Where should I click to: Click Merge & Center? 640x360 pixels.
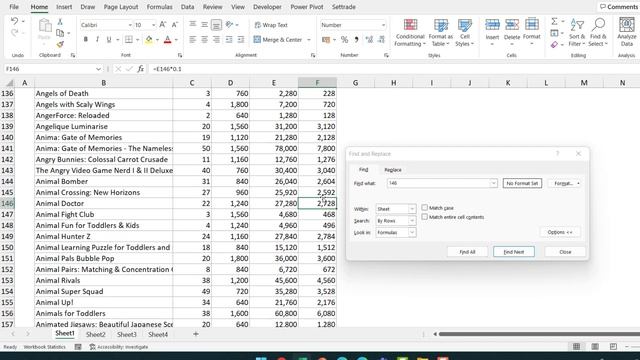pyautogui.click(x=278, y=40)
